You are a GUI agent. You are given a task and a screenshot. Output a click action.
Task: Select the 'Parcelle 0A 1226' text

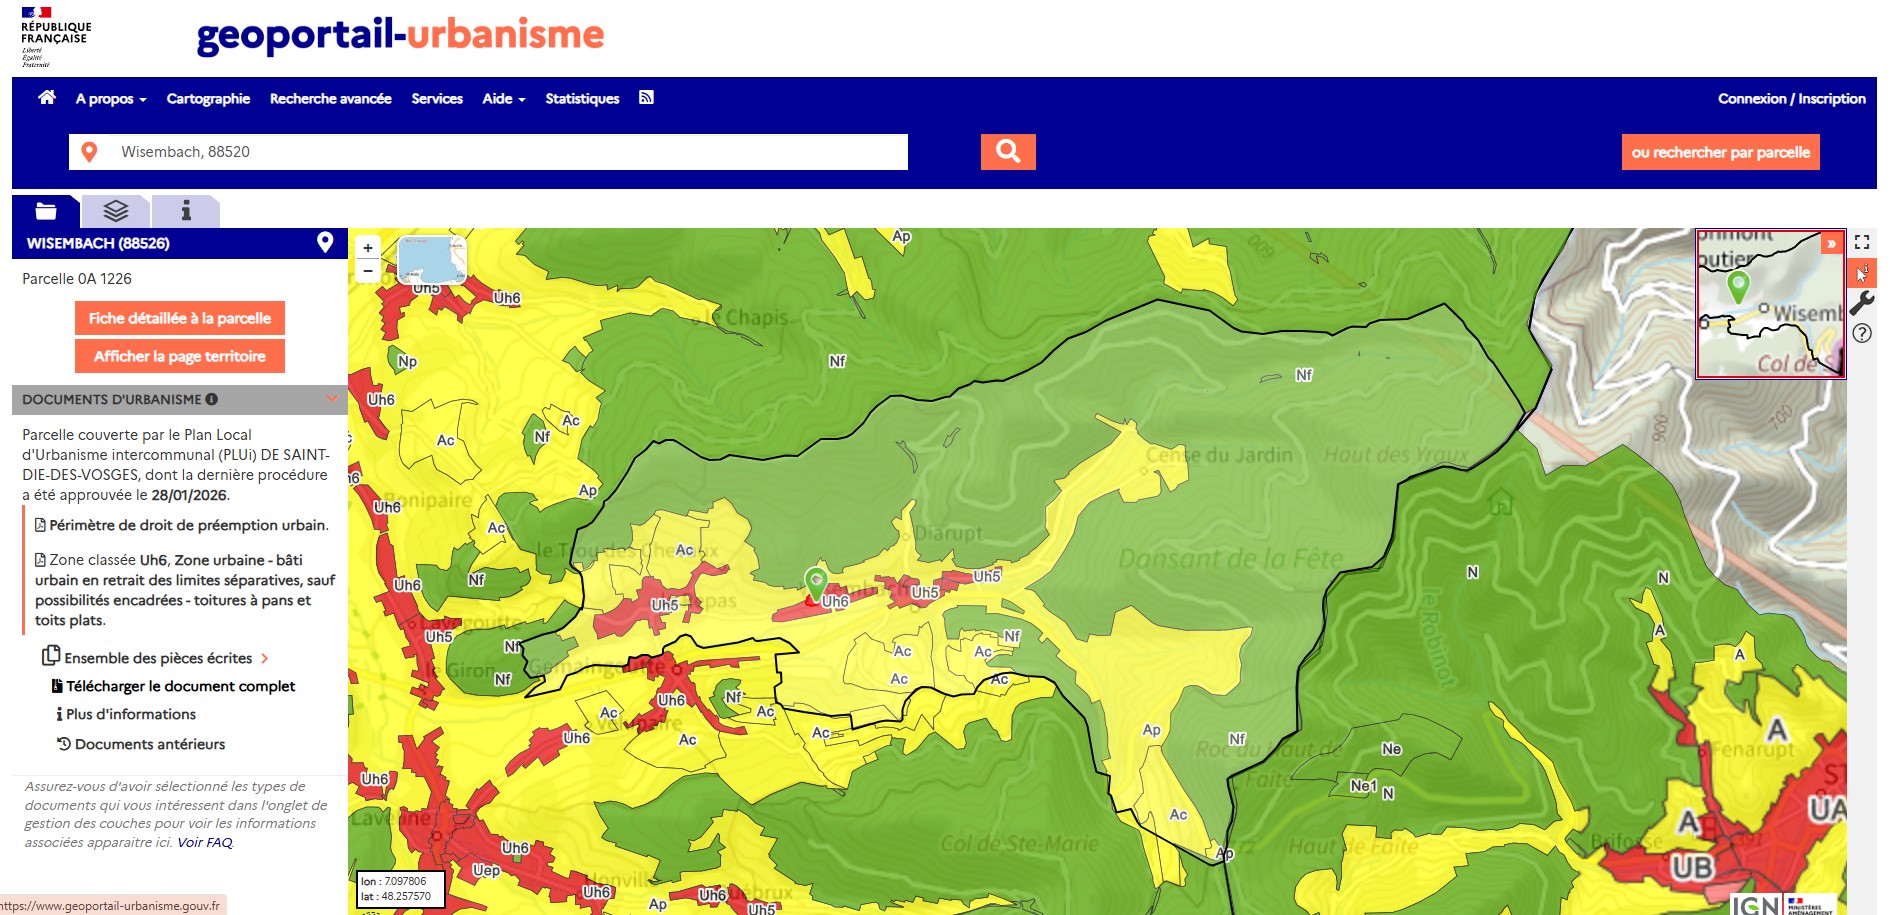point(77,279)
